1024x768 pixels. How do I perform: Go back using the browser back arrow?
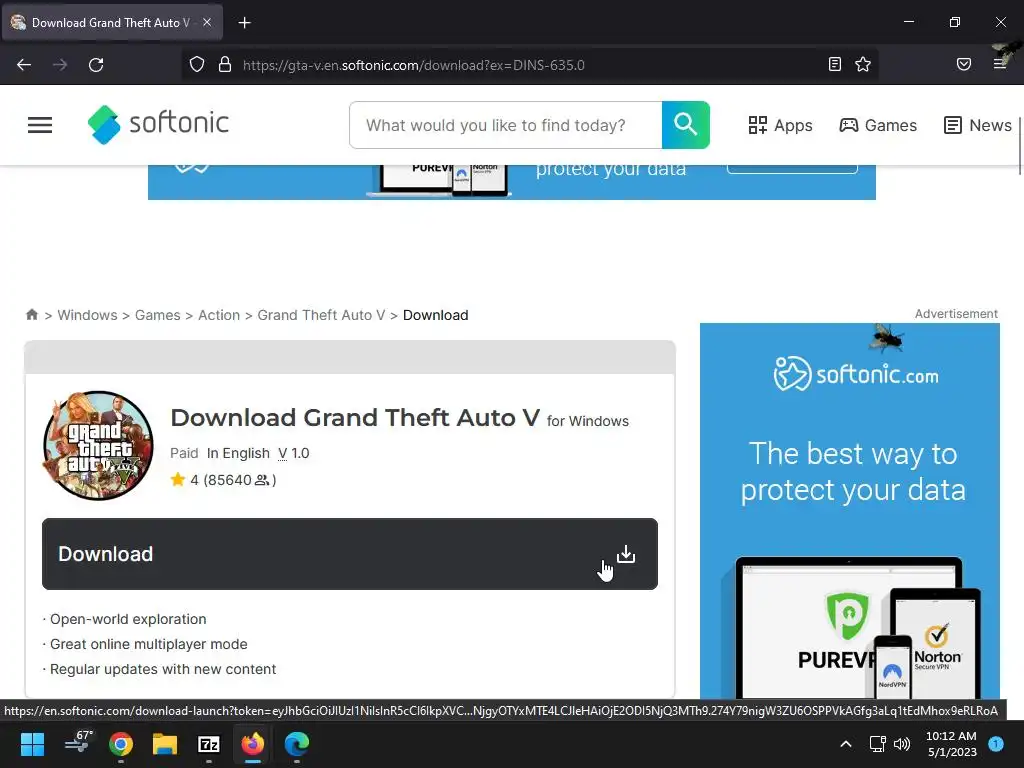(x=24, y=65)
